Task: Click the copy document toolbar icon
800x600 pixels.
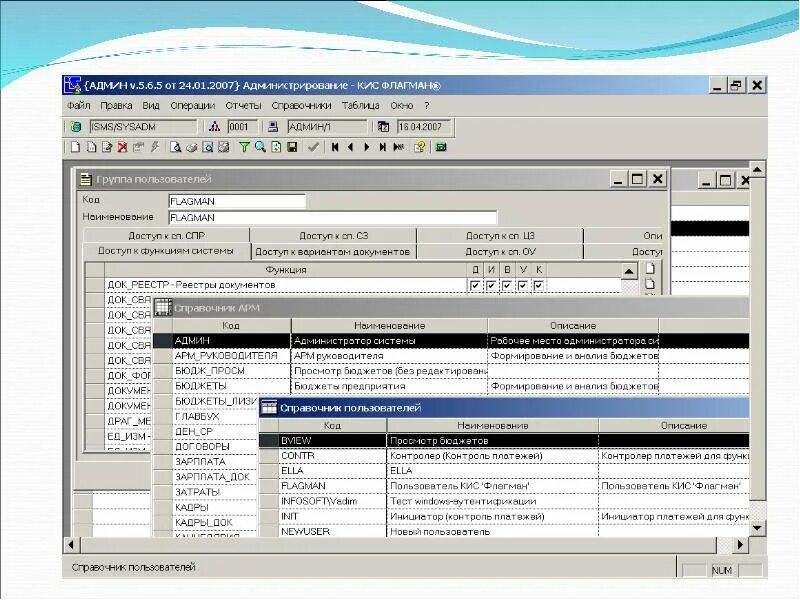Action: pos(91,147)
